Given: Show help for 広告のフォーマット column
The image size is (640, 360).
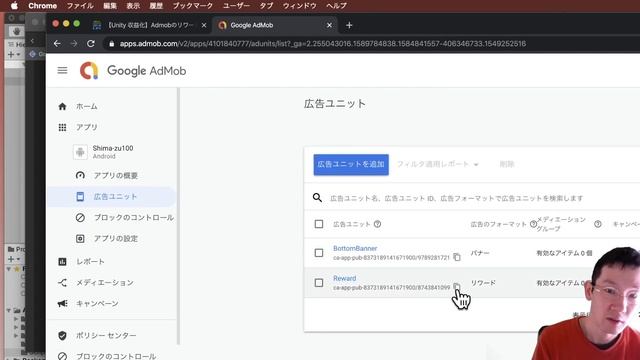Looking at the screenshot, I should (x=533, y=224).
